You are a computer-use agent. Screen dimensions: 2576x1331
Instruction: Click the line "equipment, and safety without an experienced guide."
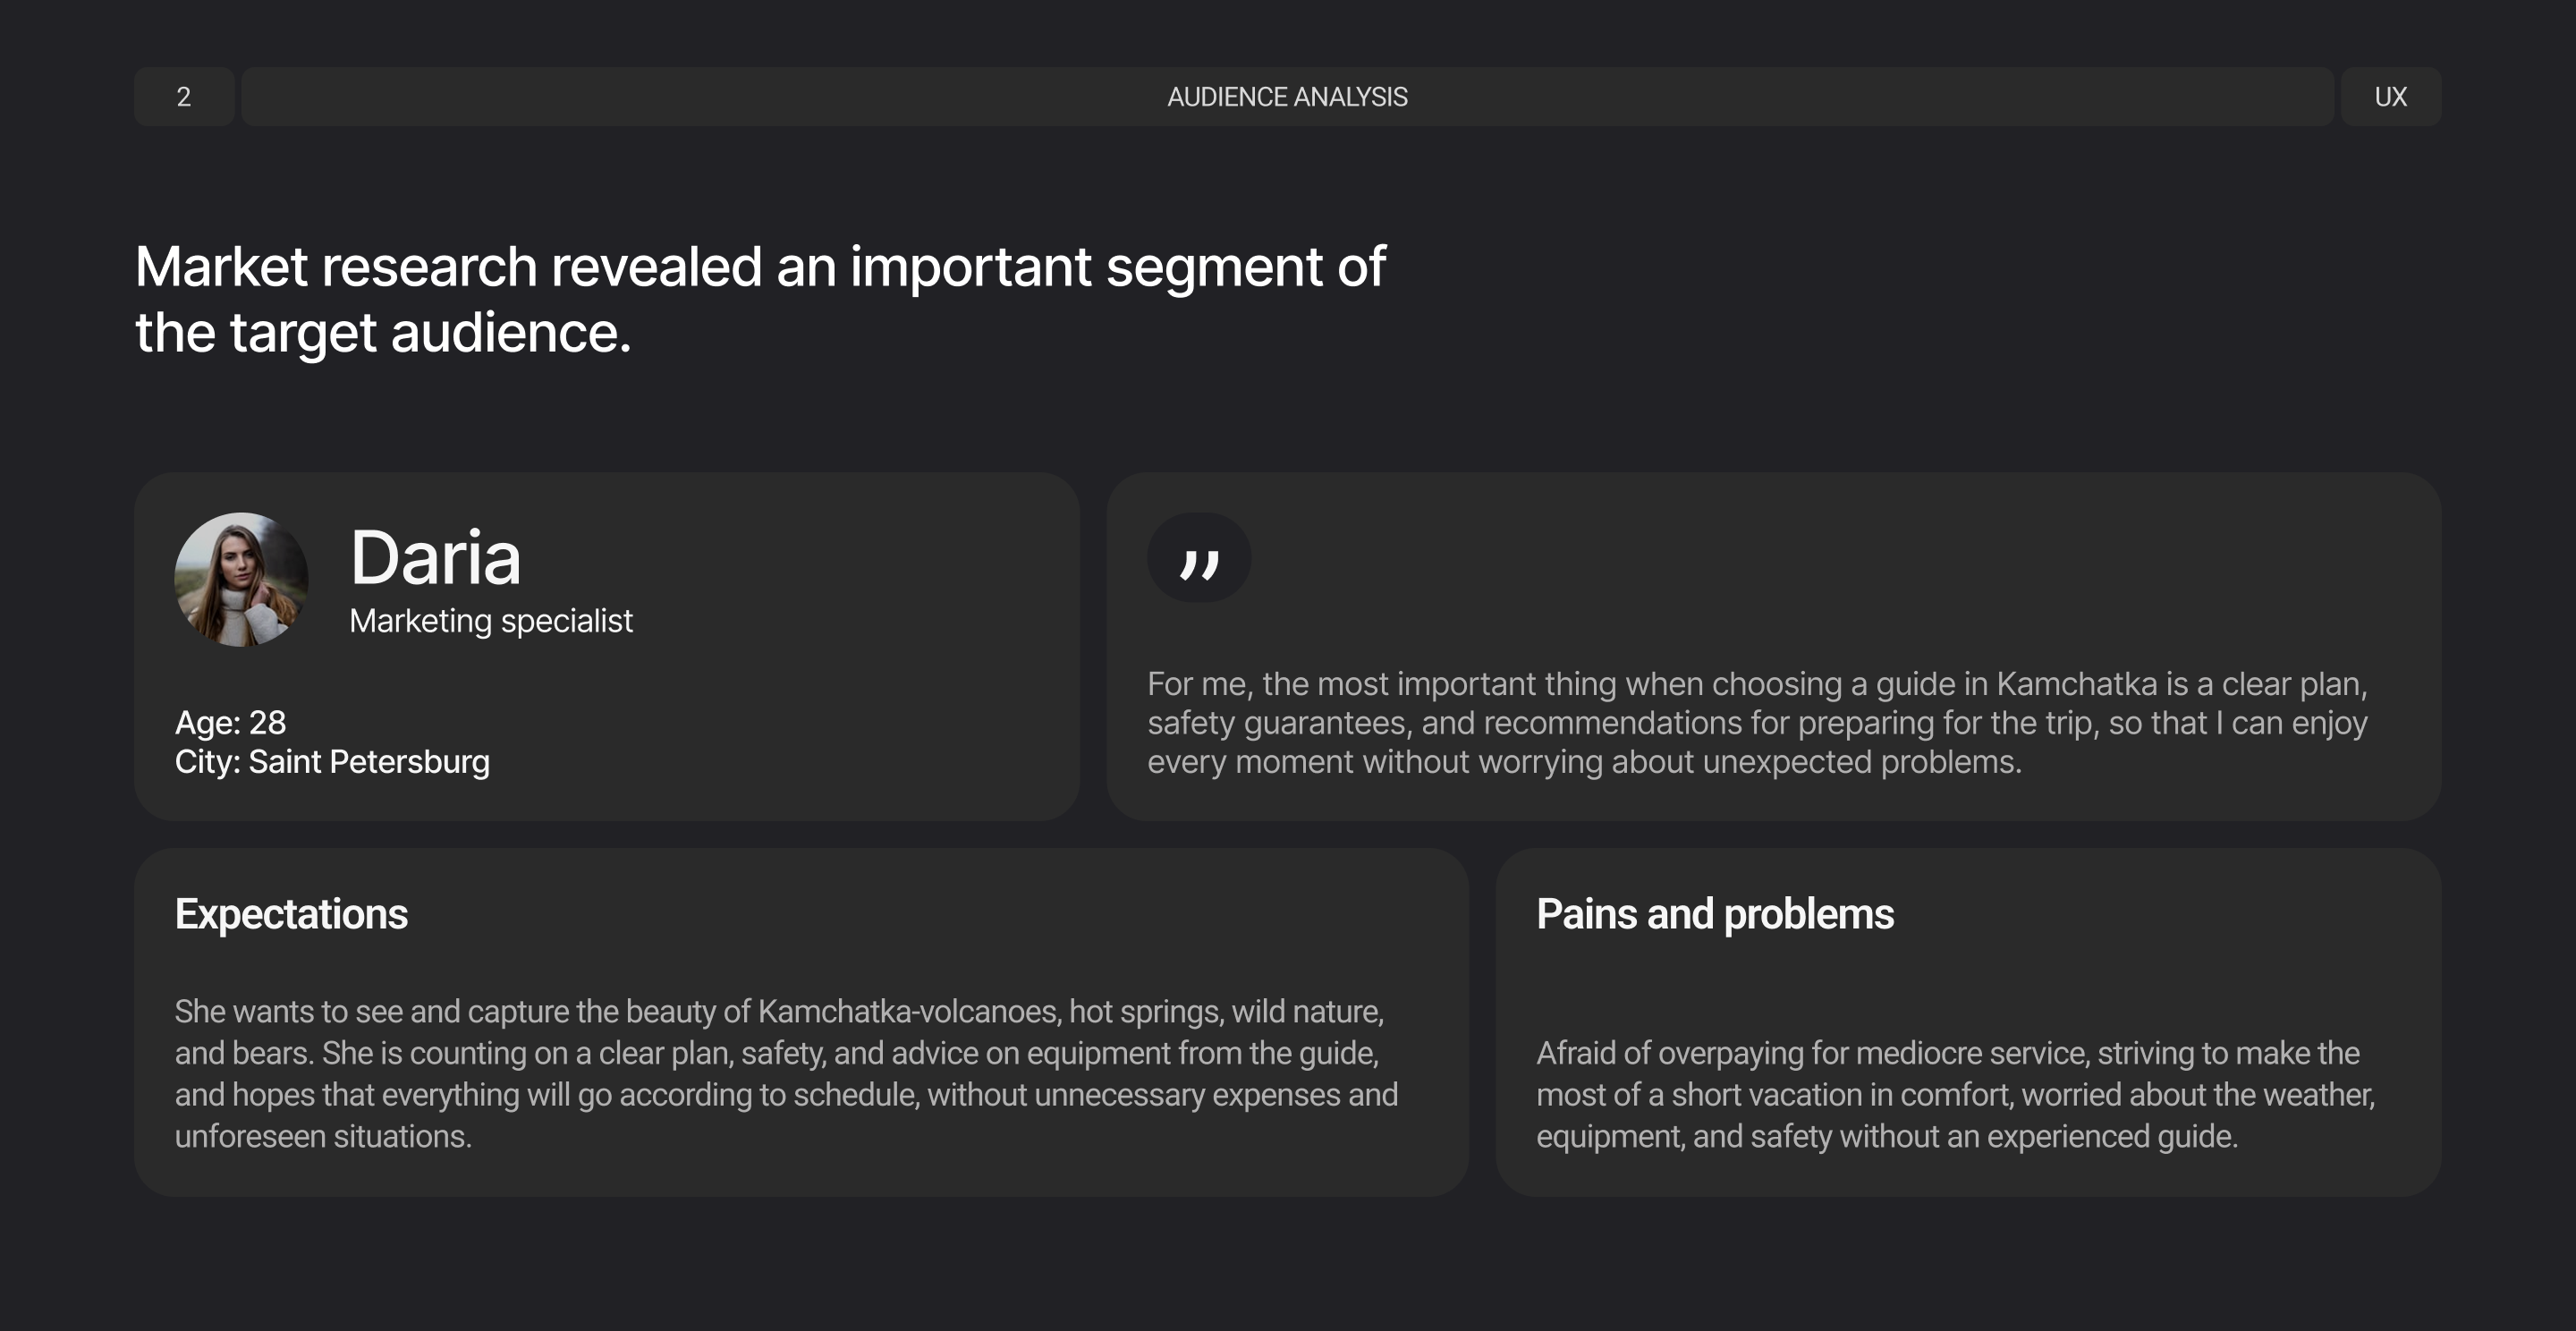tap(1886, 1136)
